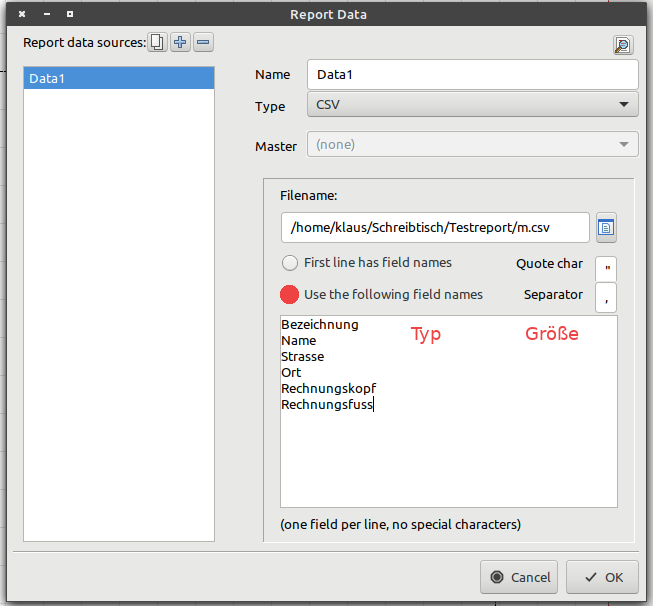Image resolution: width=653 pixels, height=606 pixels.
Task: Browse for CSV file with file icon
Action: (x=606, y=228)
